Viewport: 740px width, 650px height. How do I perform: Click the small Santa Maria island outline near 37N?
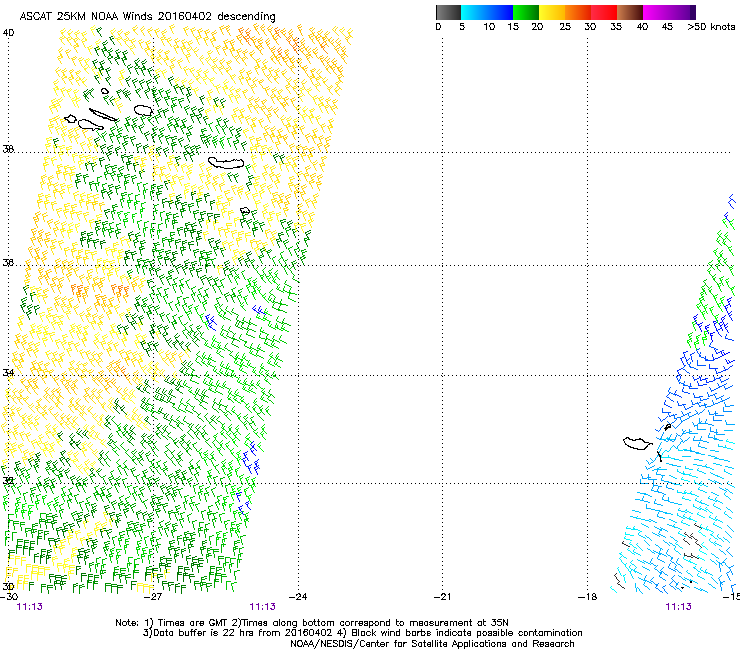(x=244, y=211)
